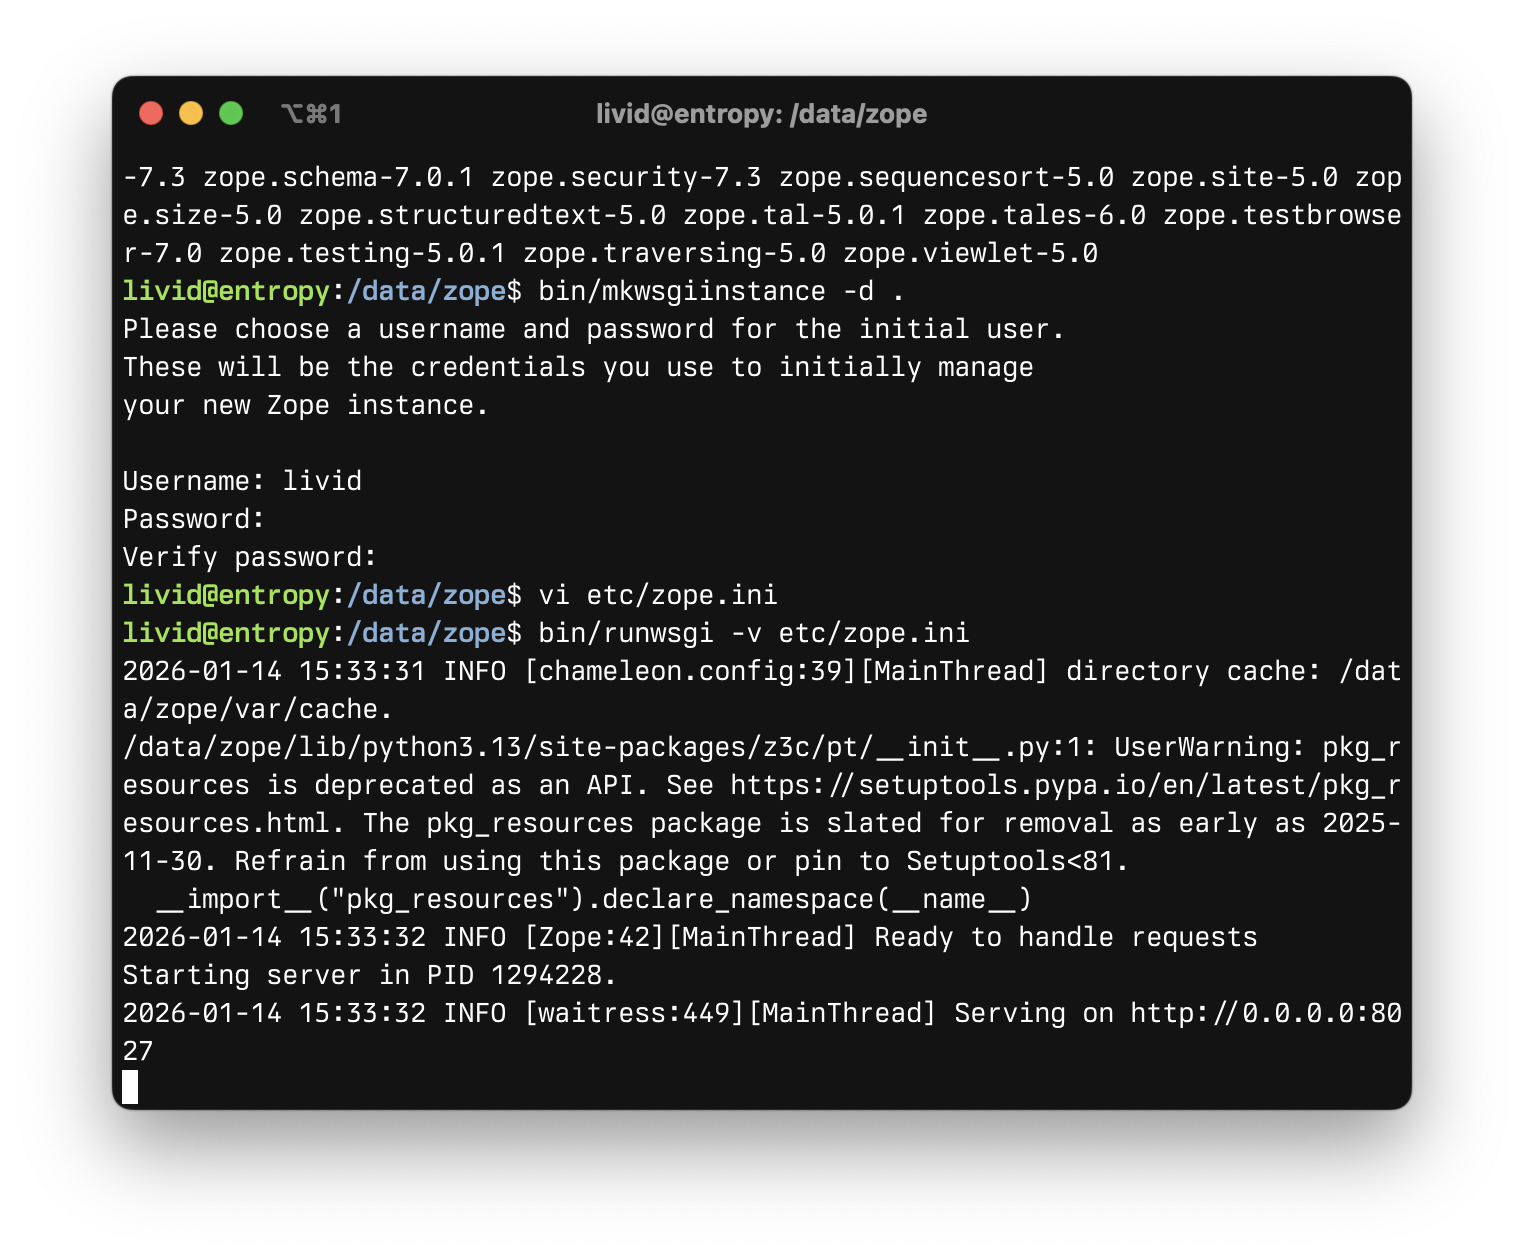Click the yellow minimize window button
This screenshot has width=1524, height=1258.
coord(191,113)
